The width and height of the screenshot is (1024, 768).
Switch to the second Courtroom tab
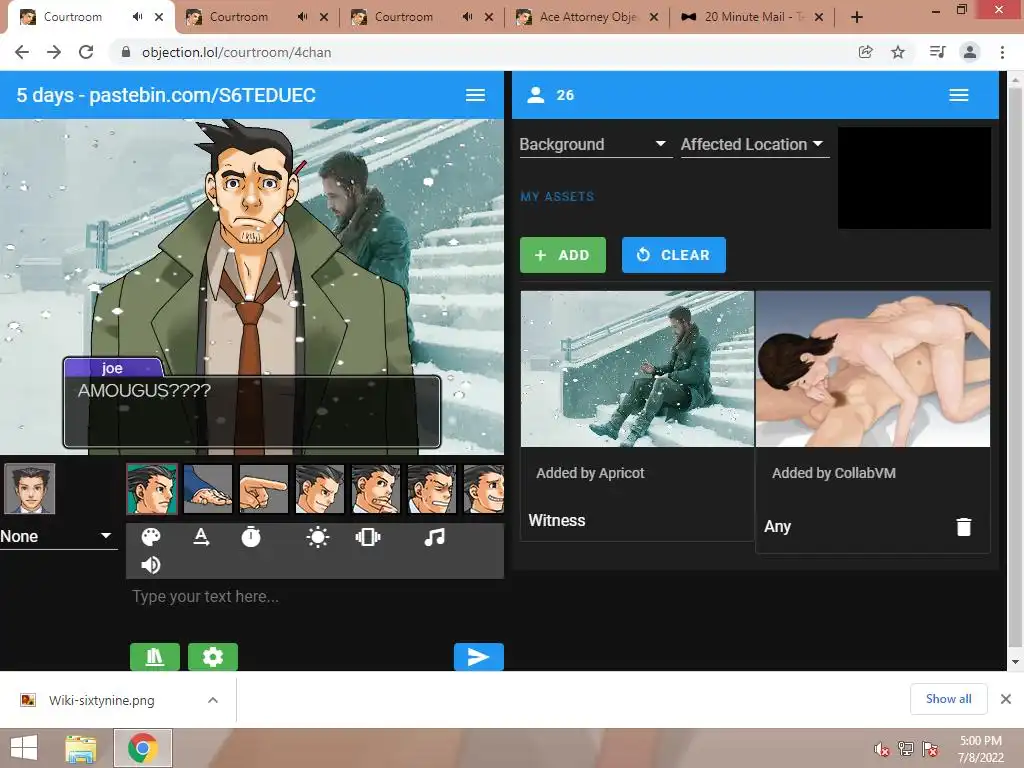pyautogui.click(x=256, y=17)
